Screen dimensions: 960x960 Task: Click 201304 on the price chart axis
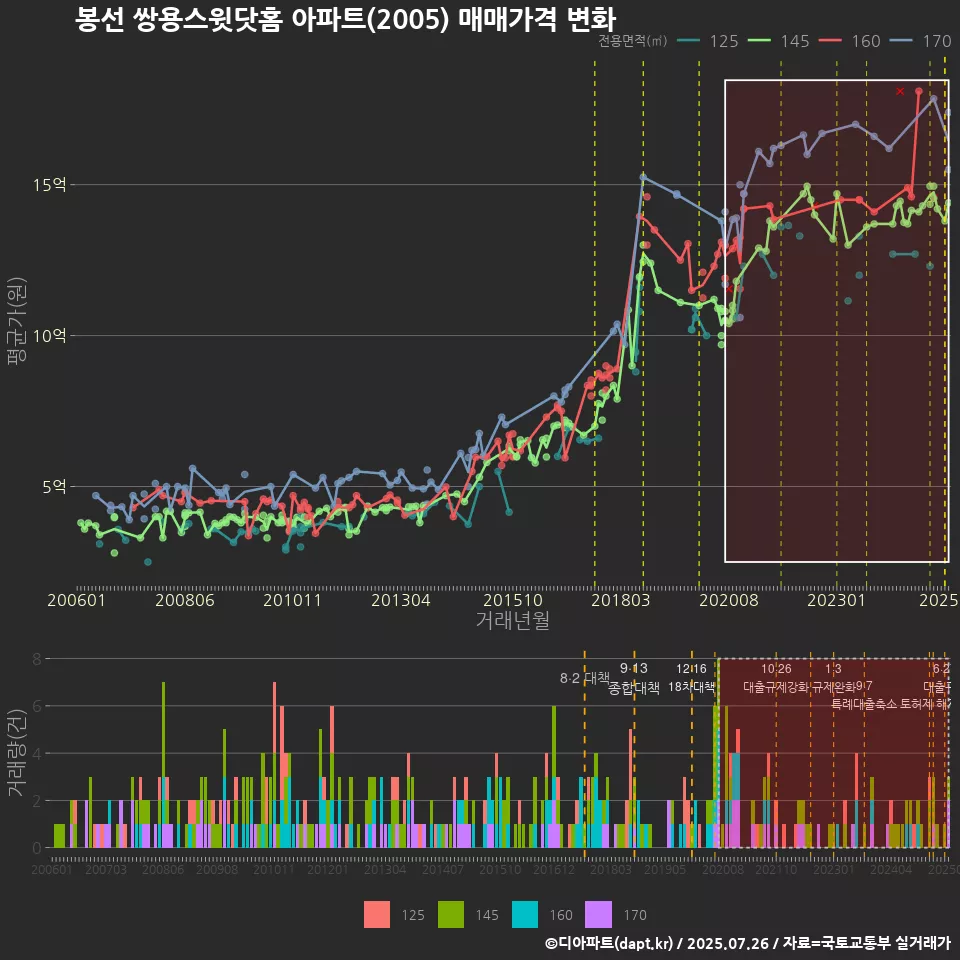tap(401, 600)
